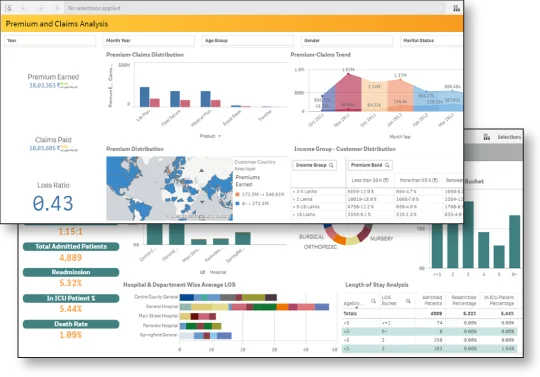The image size is (540, 377).
Task: Click Death Rate KPI label
Action: pyautogui.click(x=71, y=324)
